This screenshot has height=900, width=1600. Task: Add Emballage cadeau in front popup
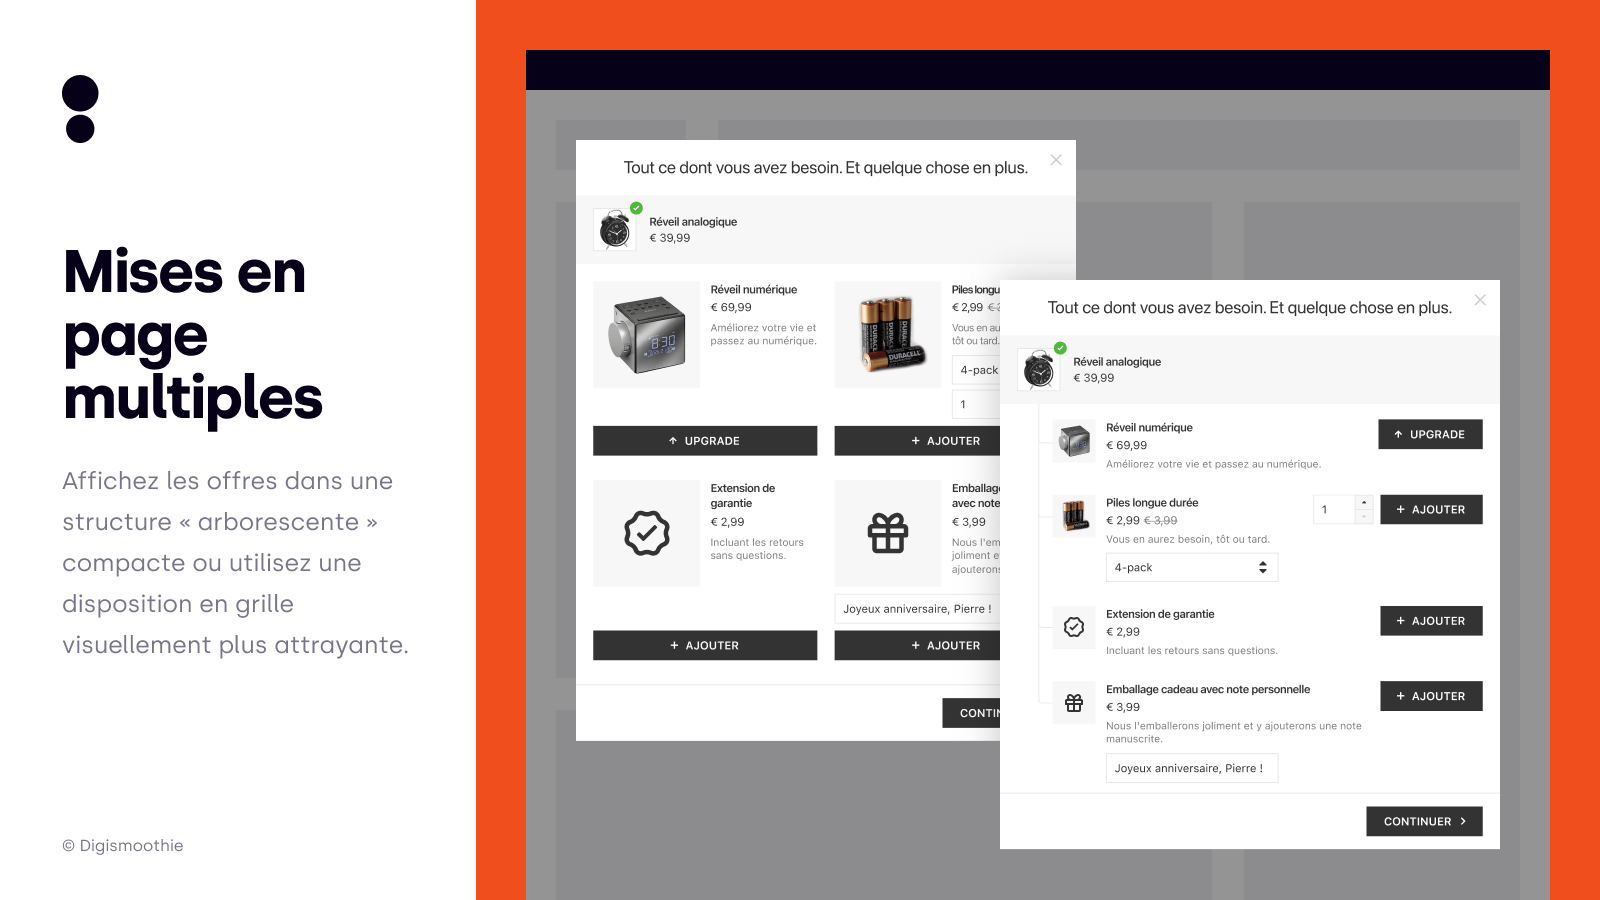[1431, 696]
